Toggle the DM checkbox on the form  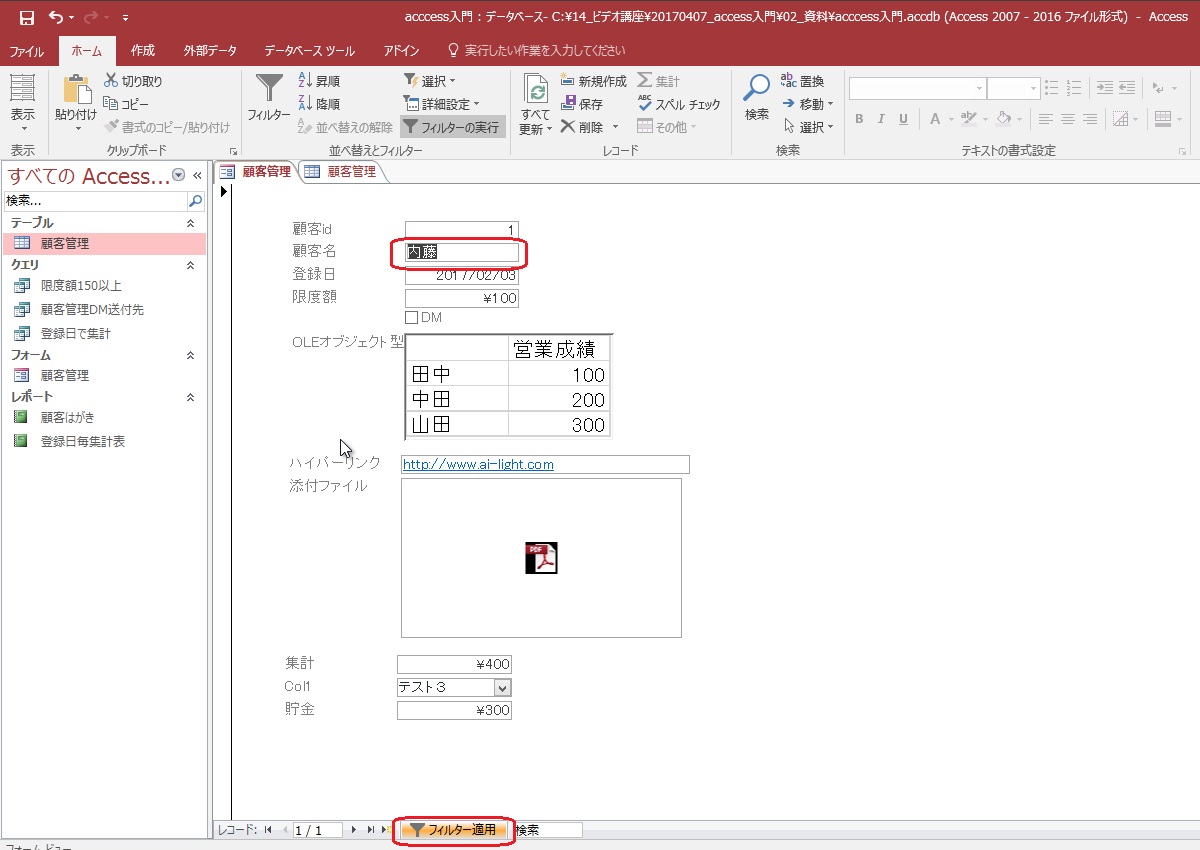(x=411, y=318)
